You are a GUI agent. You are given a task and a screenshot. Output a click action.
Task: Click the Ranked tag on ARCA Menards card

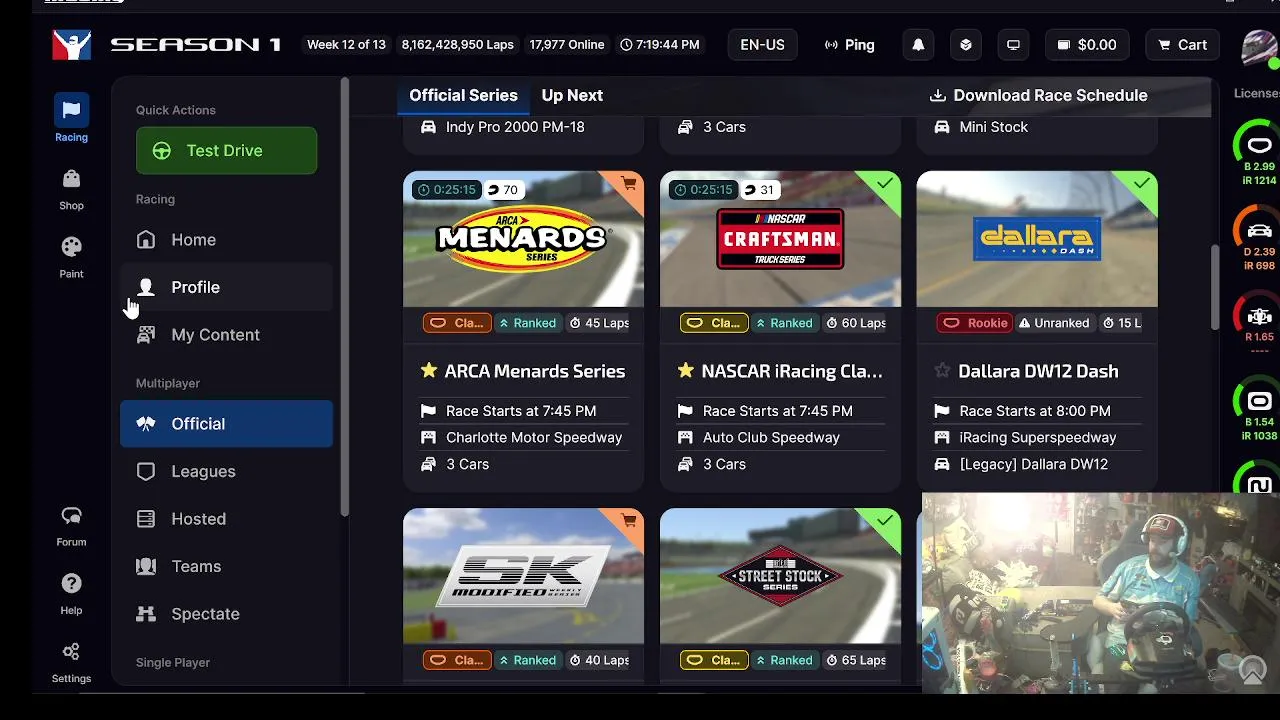pyautogui.click(x=527, y=323)
